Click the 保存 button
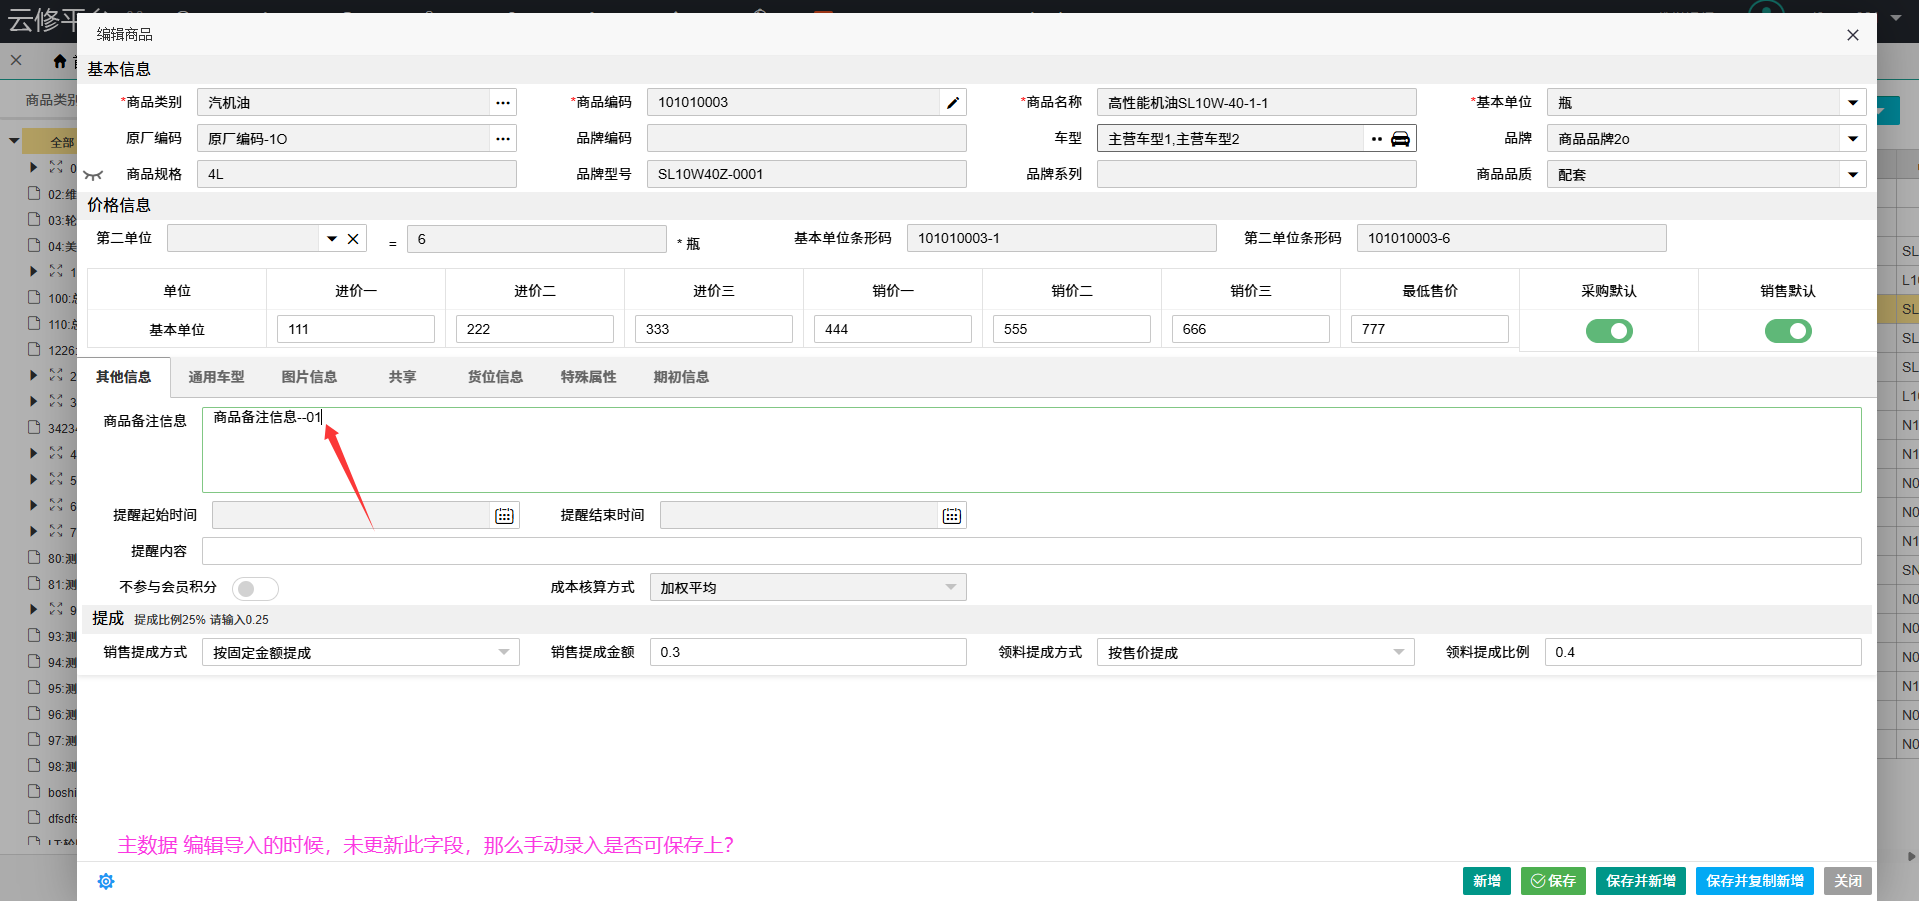Viewport: 1919px width, 901px height. [x=1553, y=881]
